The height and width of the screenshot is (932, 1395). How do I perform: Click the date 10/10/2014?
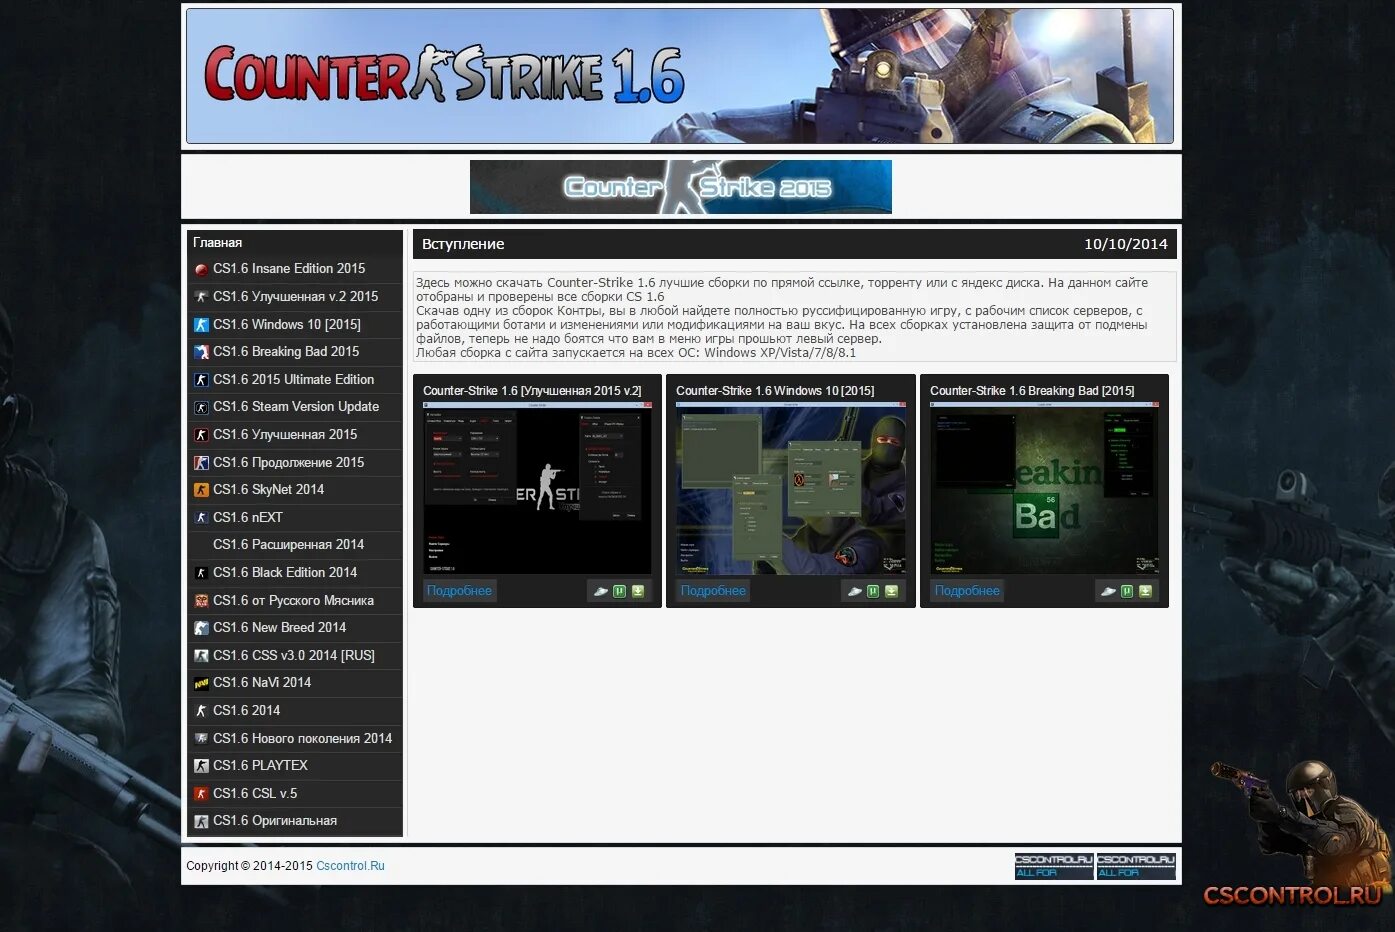[x=1126, y=244]
